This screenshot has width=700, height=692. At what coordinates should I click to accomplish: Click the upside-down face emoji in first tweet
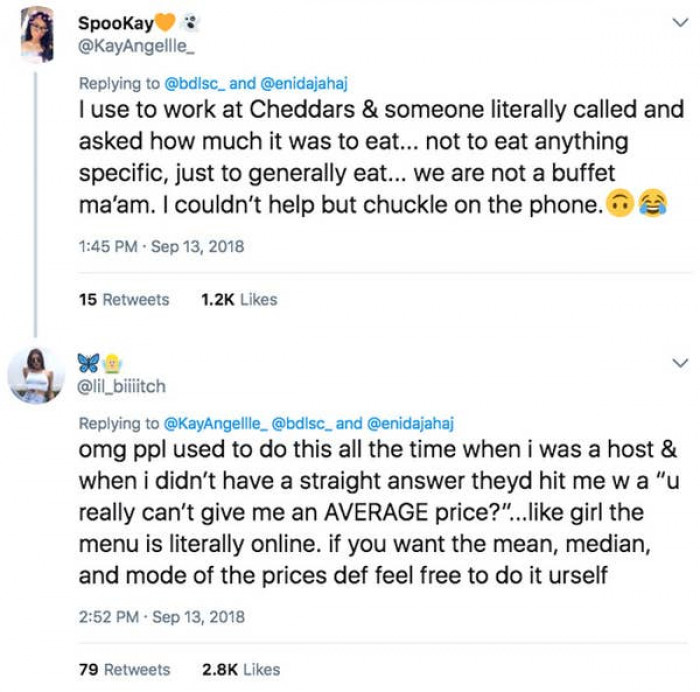pyautogui.click(x=620, y=205)
